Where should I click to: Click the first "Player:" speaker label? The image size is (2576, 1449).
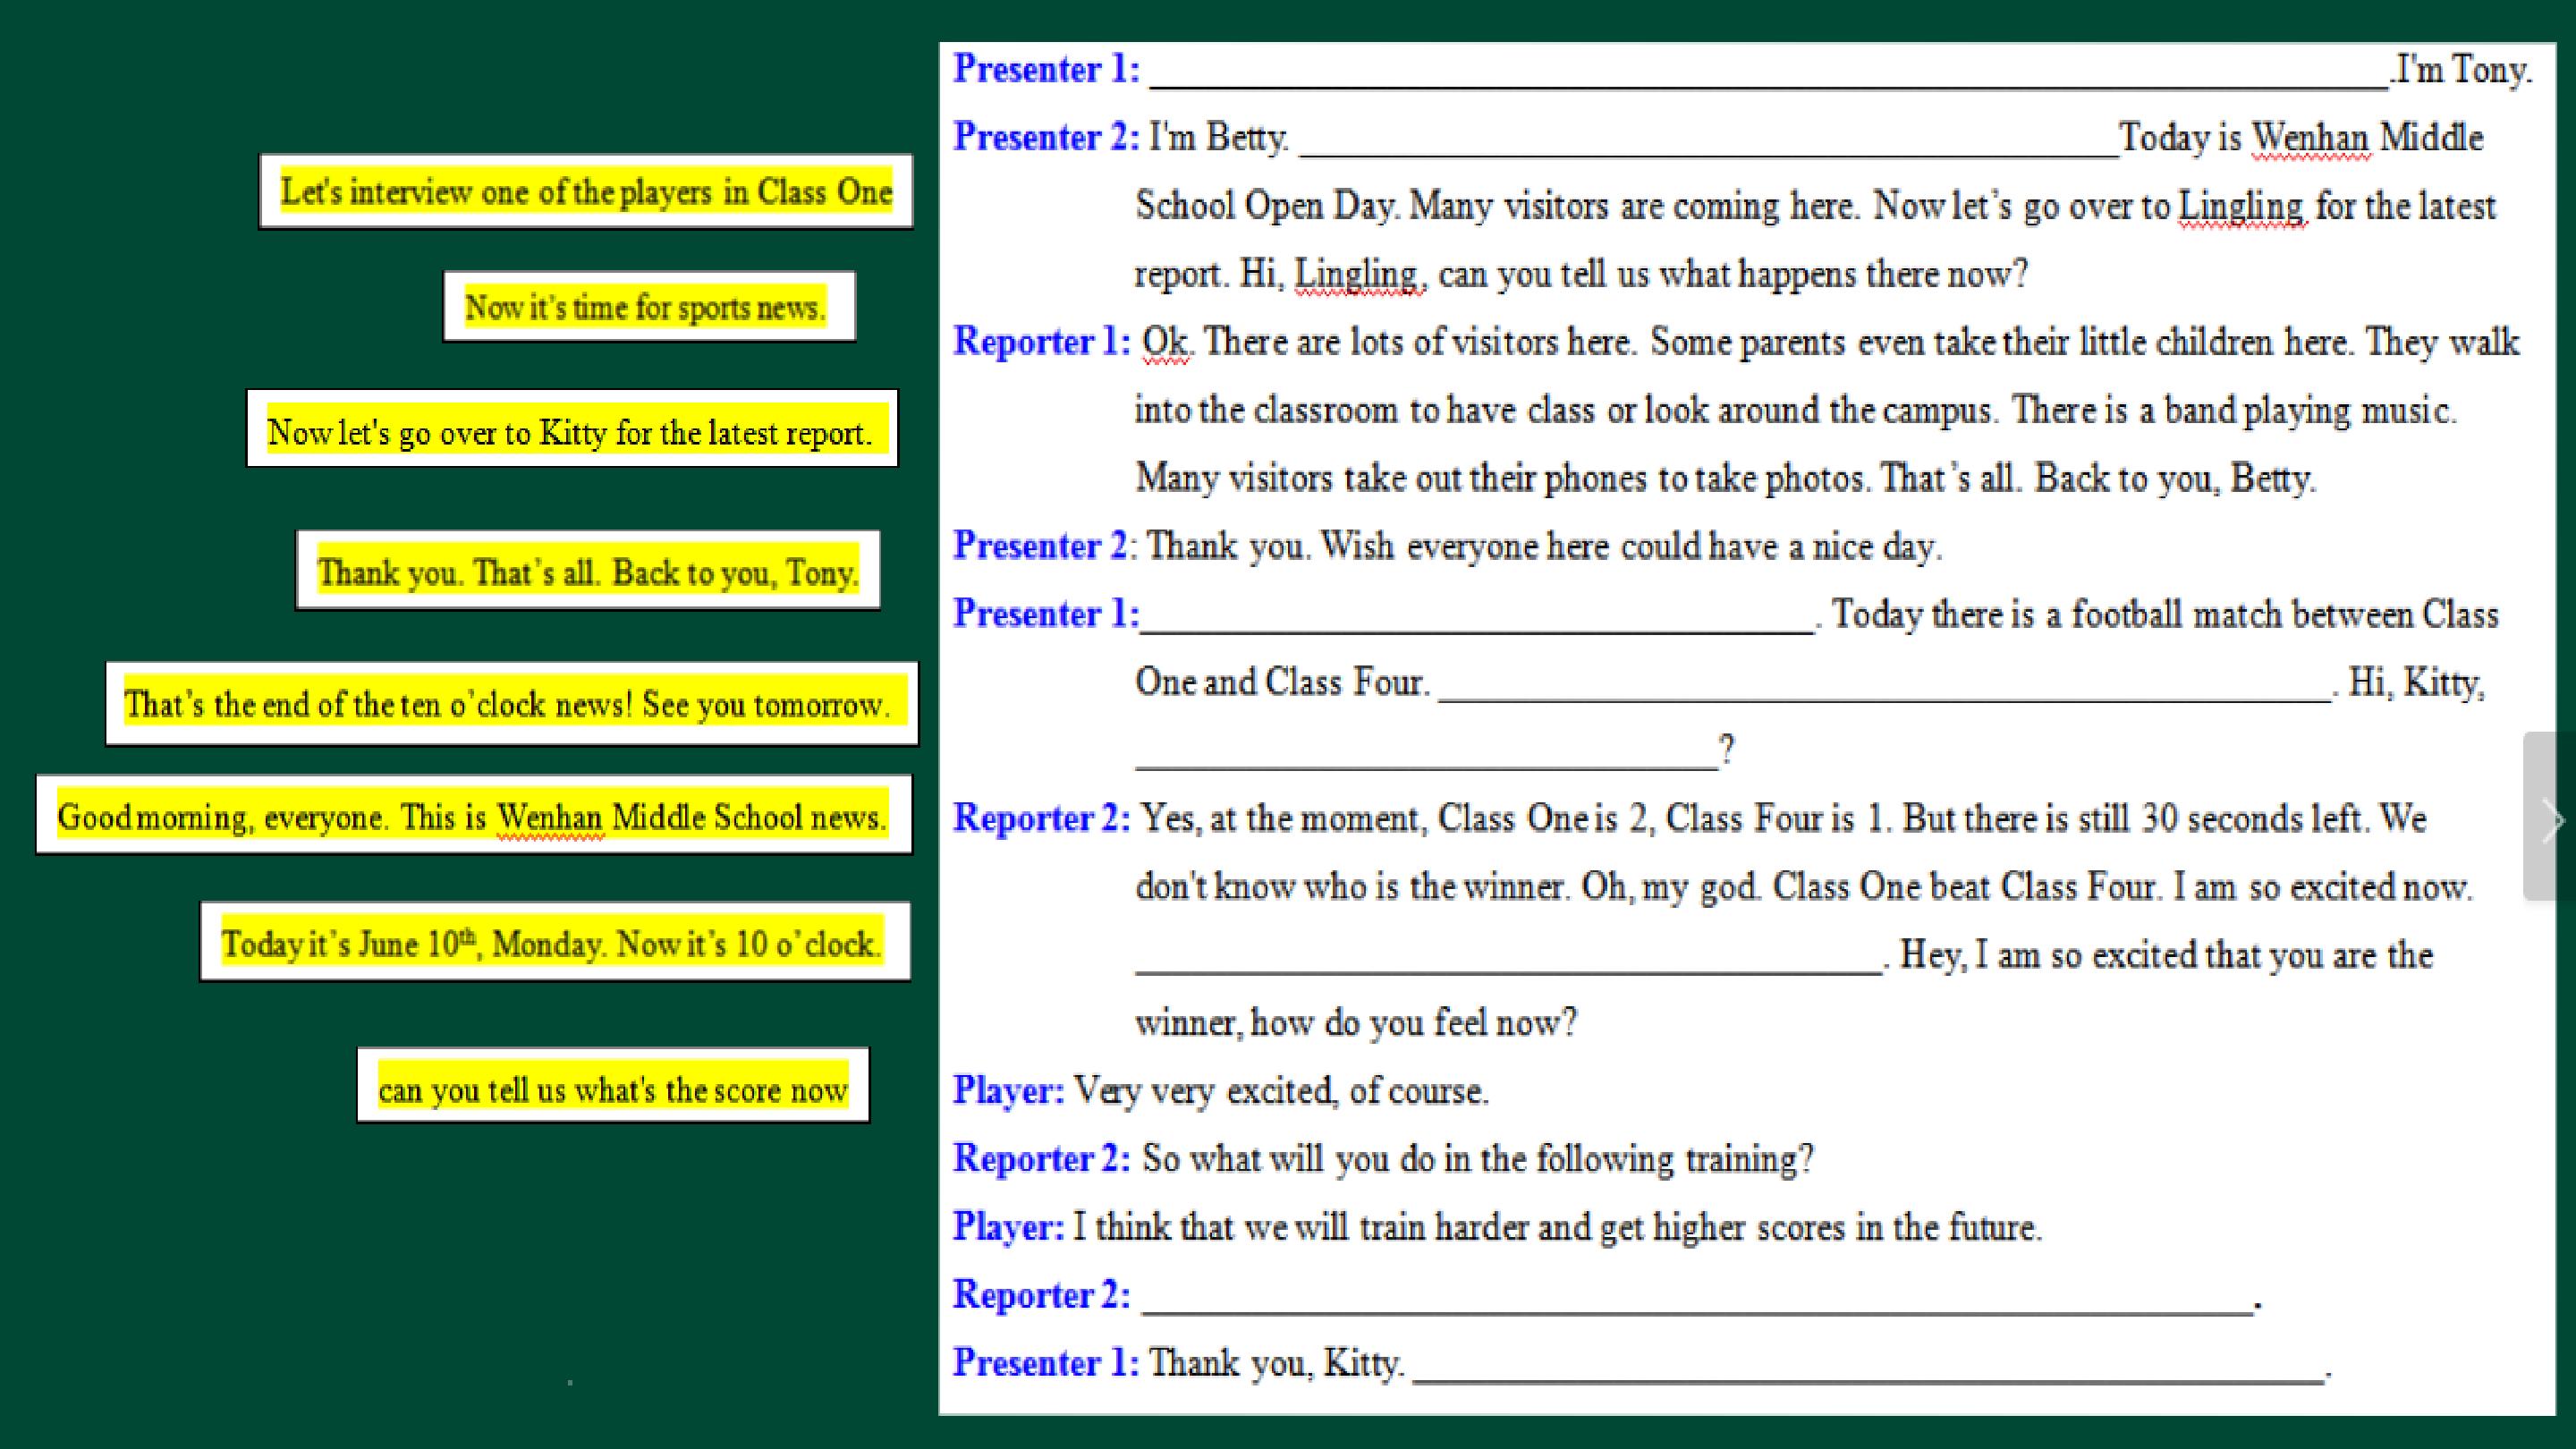coord(1007,1090)
